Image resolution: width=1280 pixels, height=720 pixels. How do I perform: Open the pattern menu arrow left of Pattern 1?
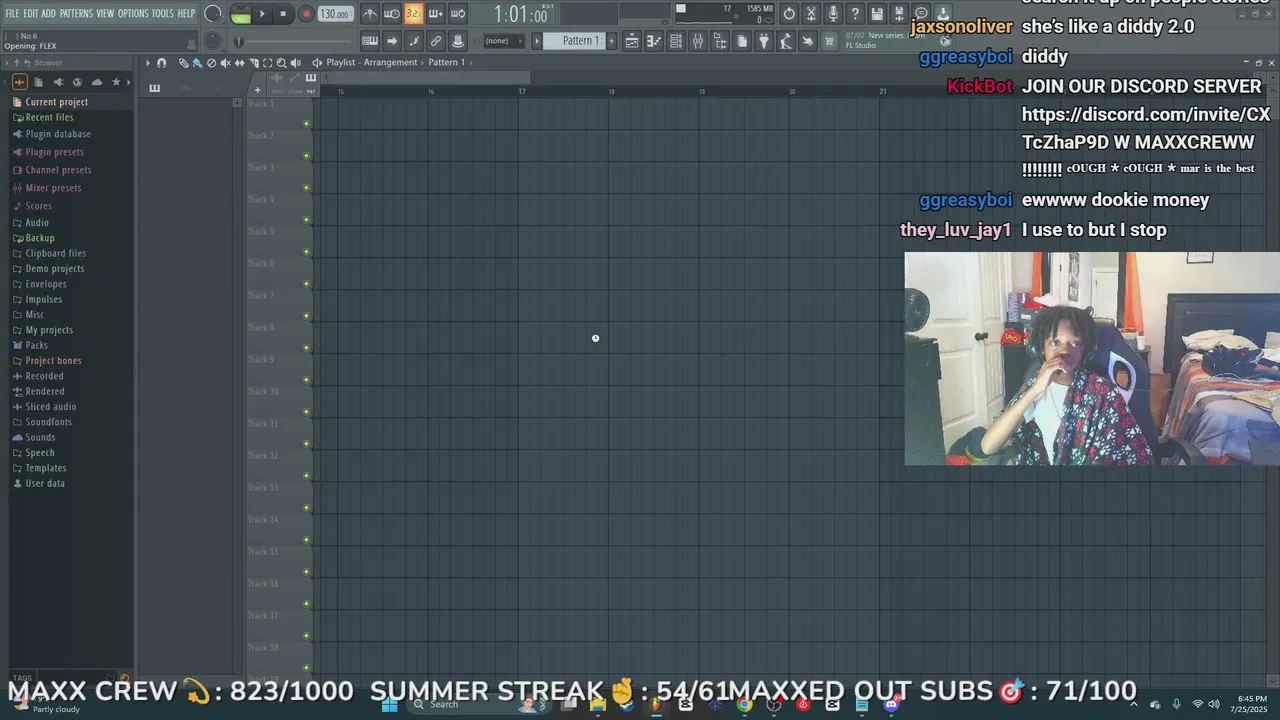(537, 41)
